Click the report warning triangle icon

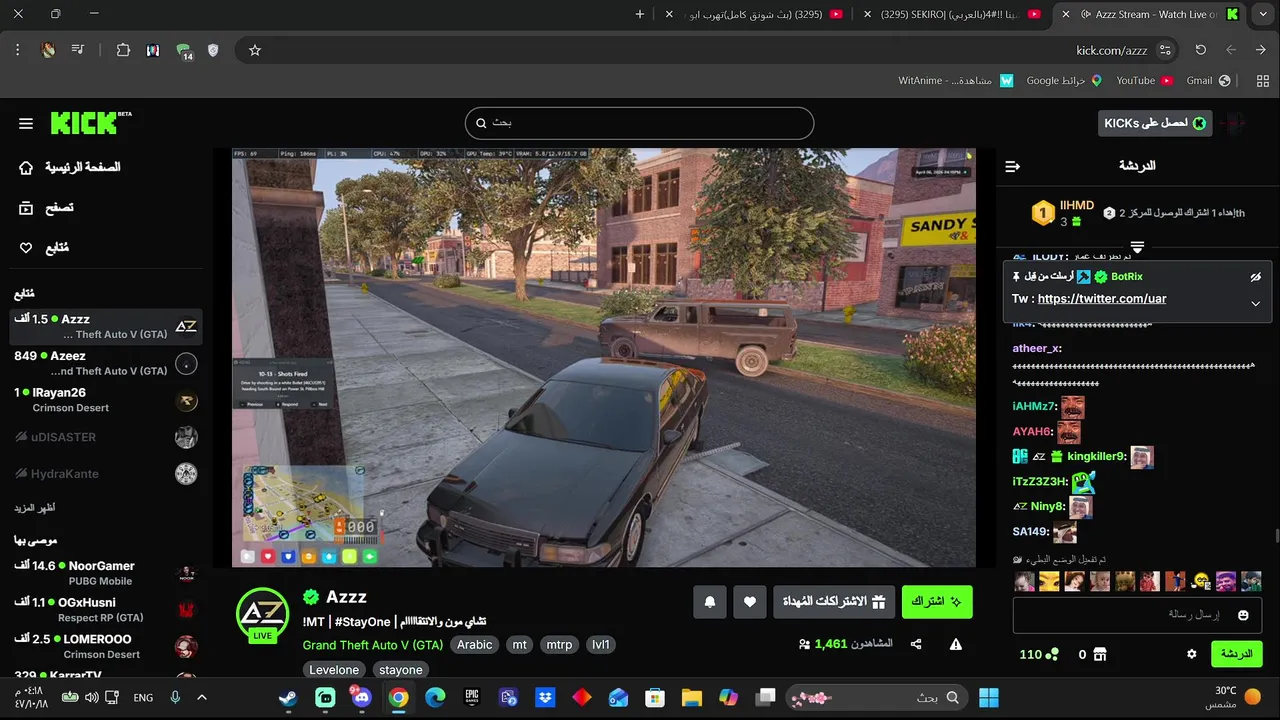click(956, 644)
